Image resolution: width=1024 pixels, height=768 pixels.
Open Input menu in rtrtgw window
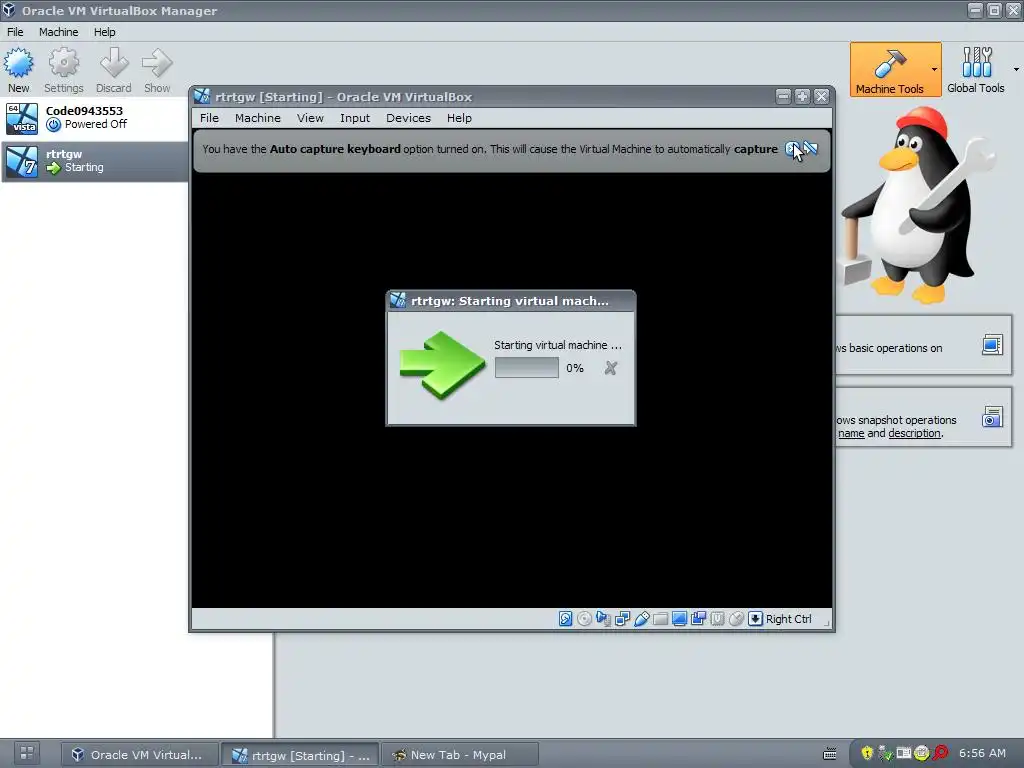pos(355,118)
